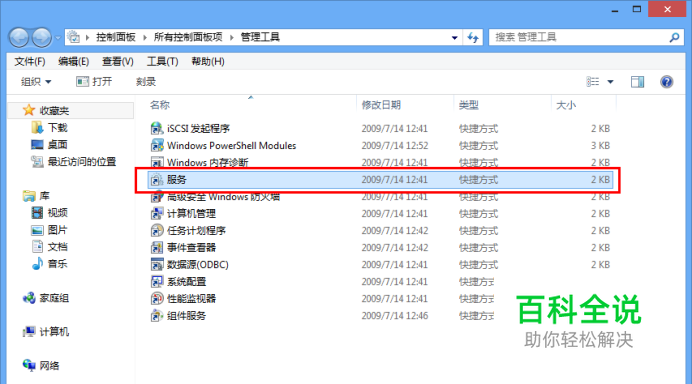This screenshot has height=384, width=692.
Task: Toggle the preview pane
Action: point(637,82)
